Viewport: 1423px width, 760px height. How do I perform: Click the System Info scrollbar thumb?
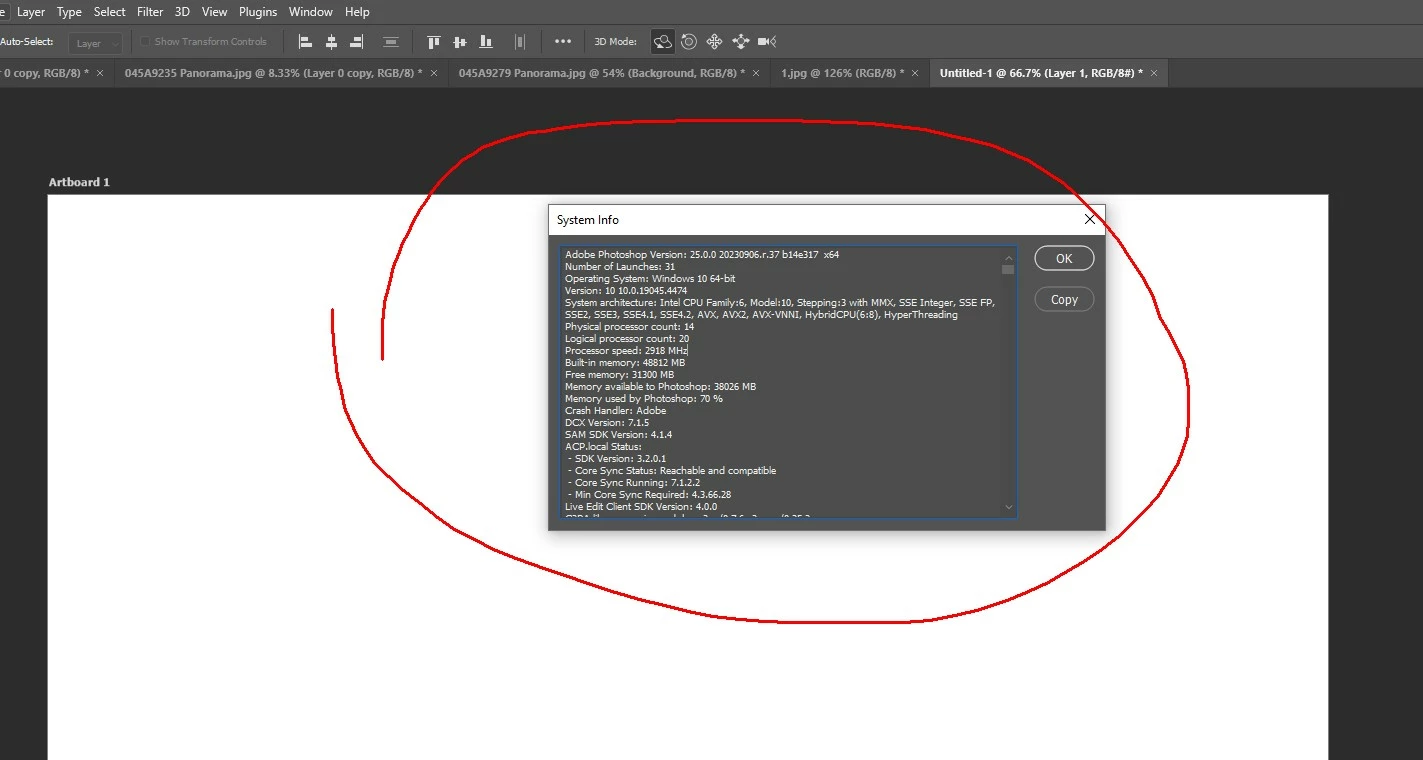tap(1008, 269)
